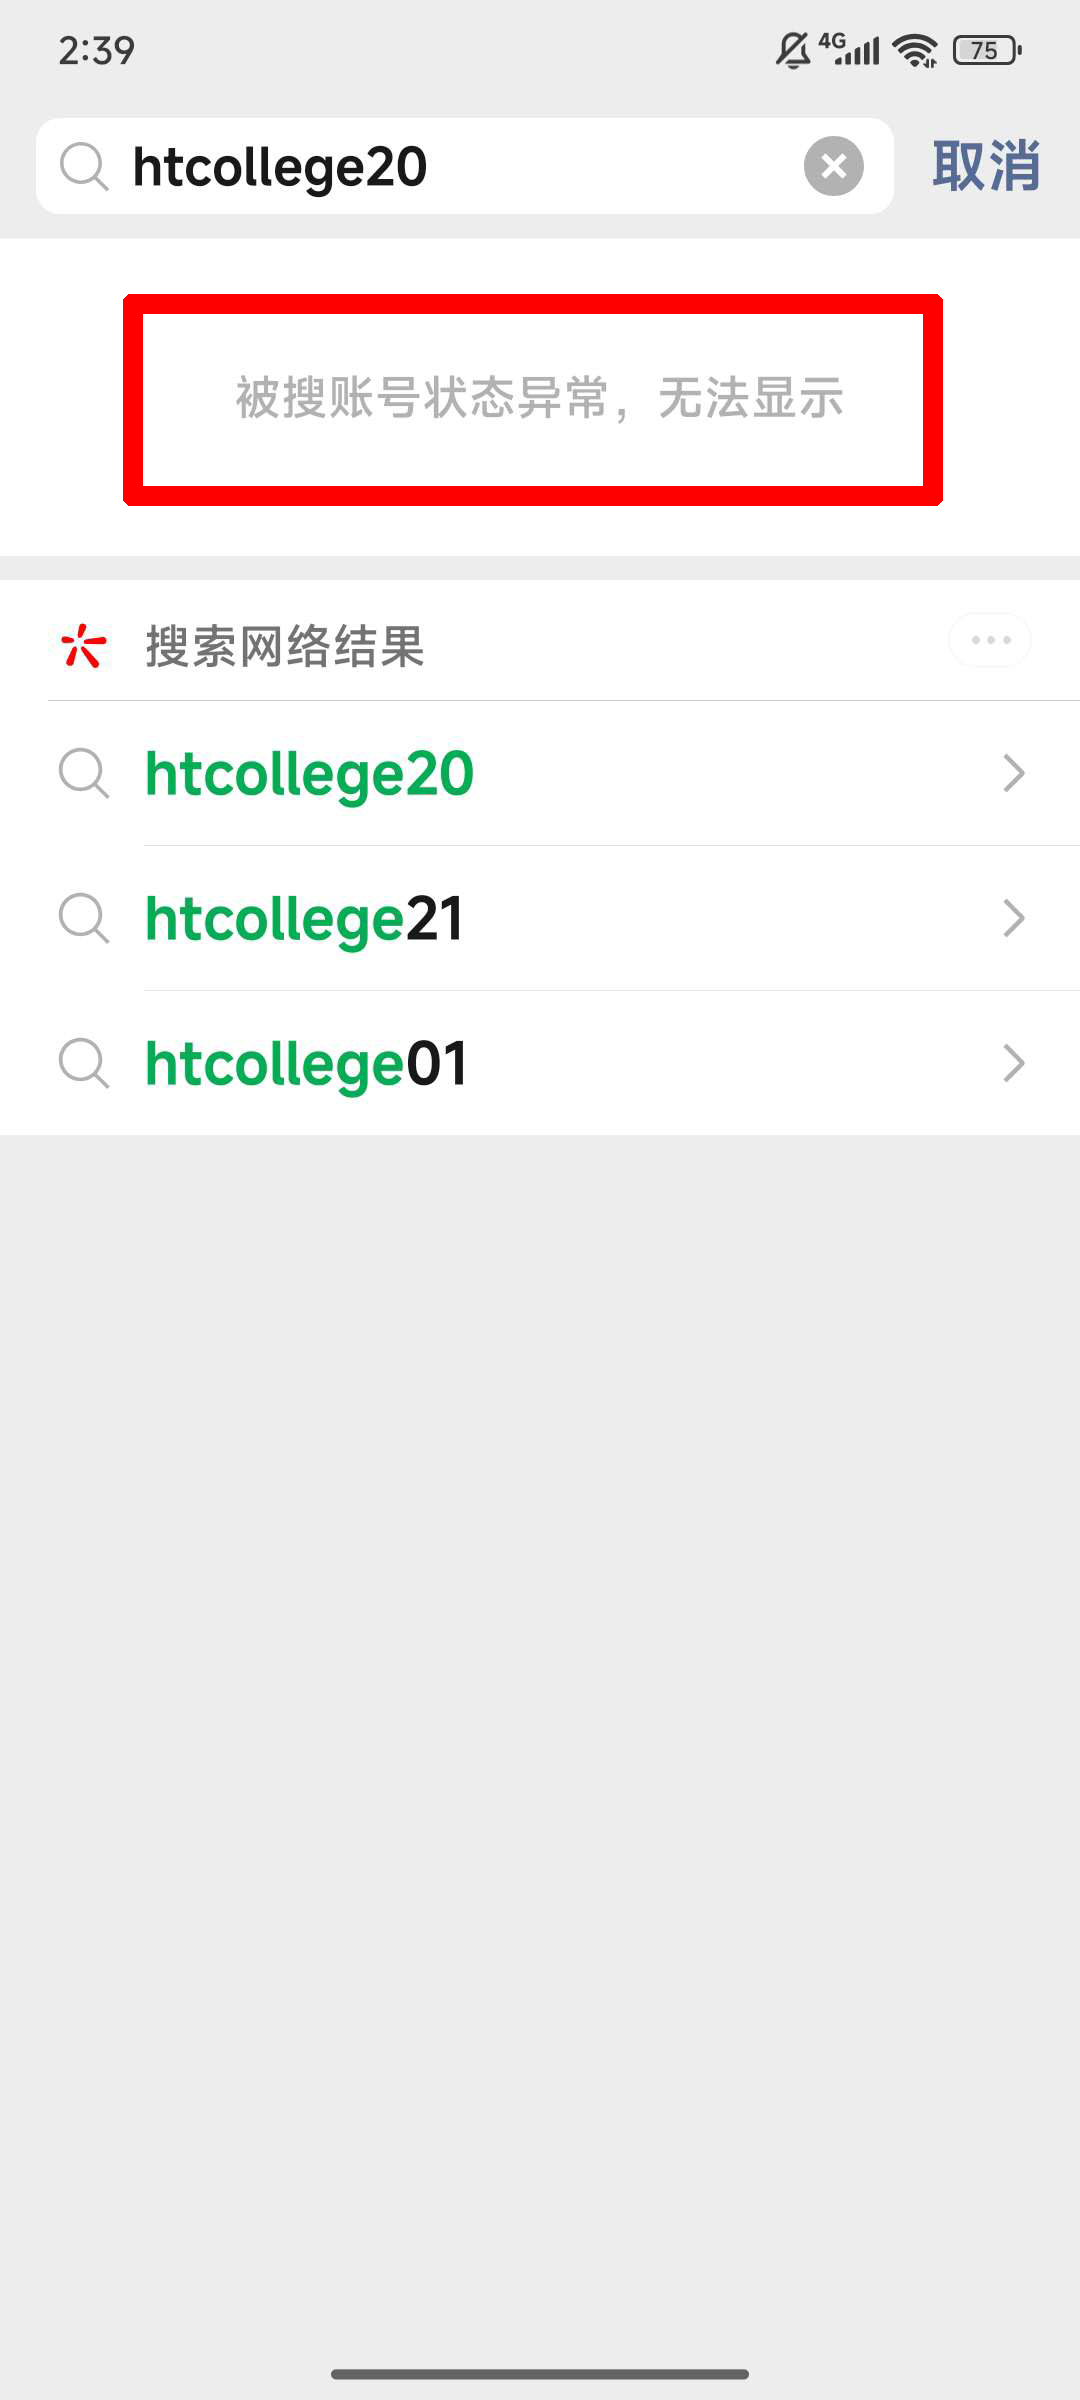The width and height of the screenshot is (1080, 2400).
Task: Open chevron arrow for htcollege21 result
Action: [x=1014, y=918]
